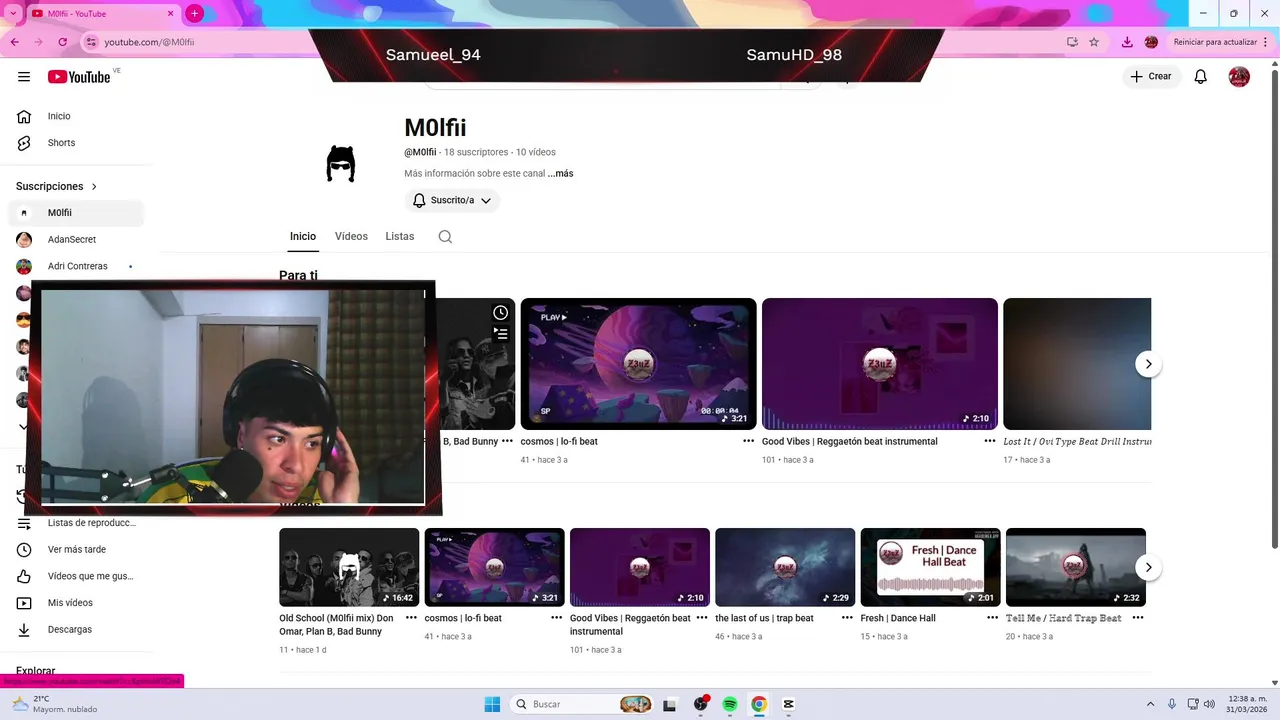Click Reiniciar para actualizar button
The width and height of the screenshot is (1280, 720).
[x=1215, y=42]
